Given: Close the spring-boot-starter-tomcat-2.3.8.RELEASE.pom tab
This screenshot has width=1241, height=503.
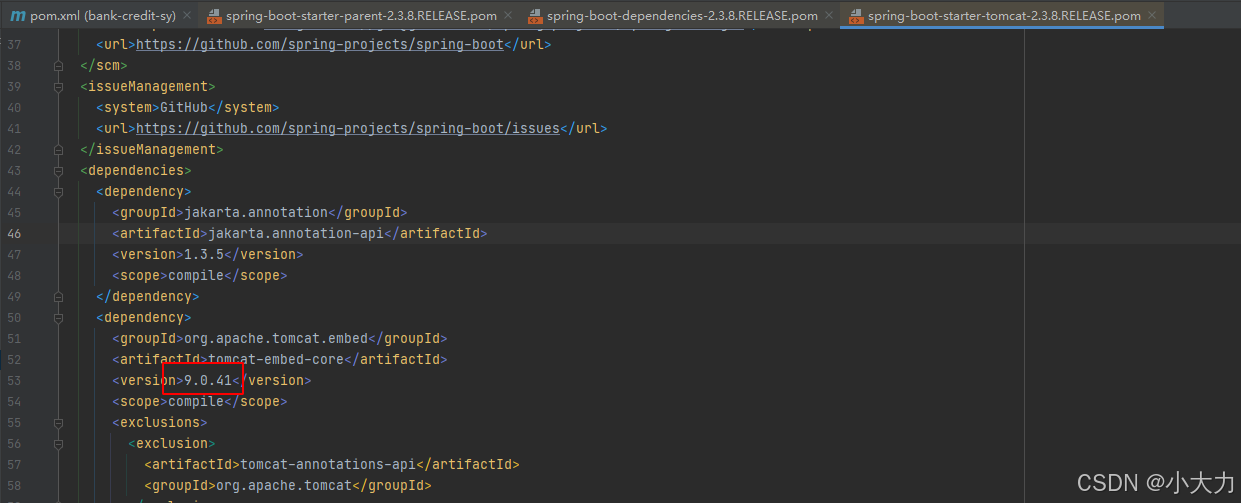Looking at the screenshot, I should pos(1152,16).
